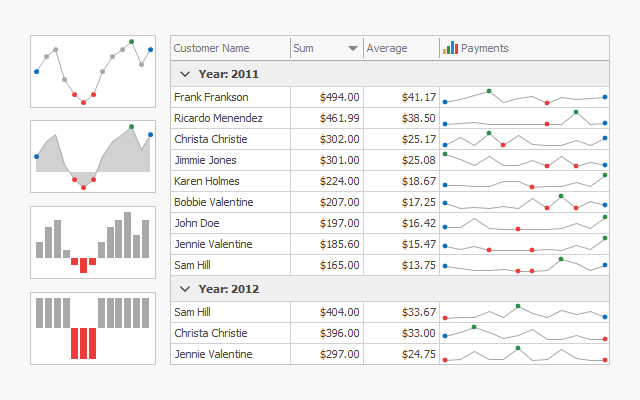Image resolution: width=640 pixels, height=400 pixels.
Task: Click Bobbie Valentine's payments sparkline
Action: point(524,202)
